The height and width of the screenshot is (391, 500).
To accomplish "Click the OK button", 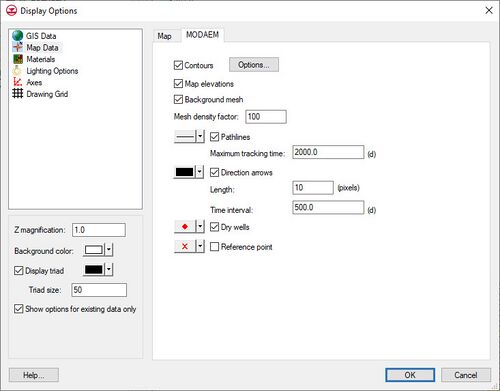I will [410, 375].
